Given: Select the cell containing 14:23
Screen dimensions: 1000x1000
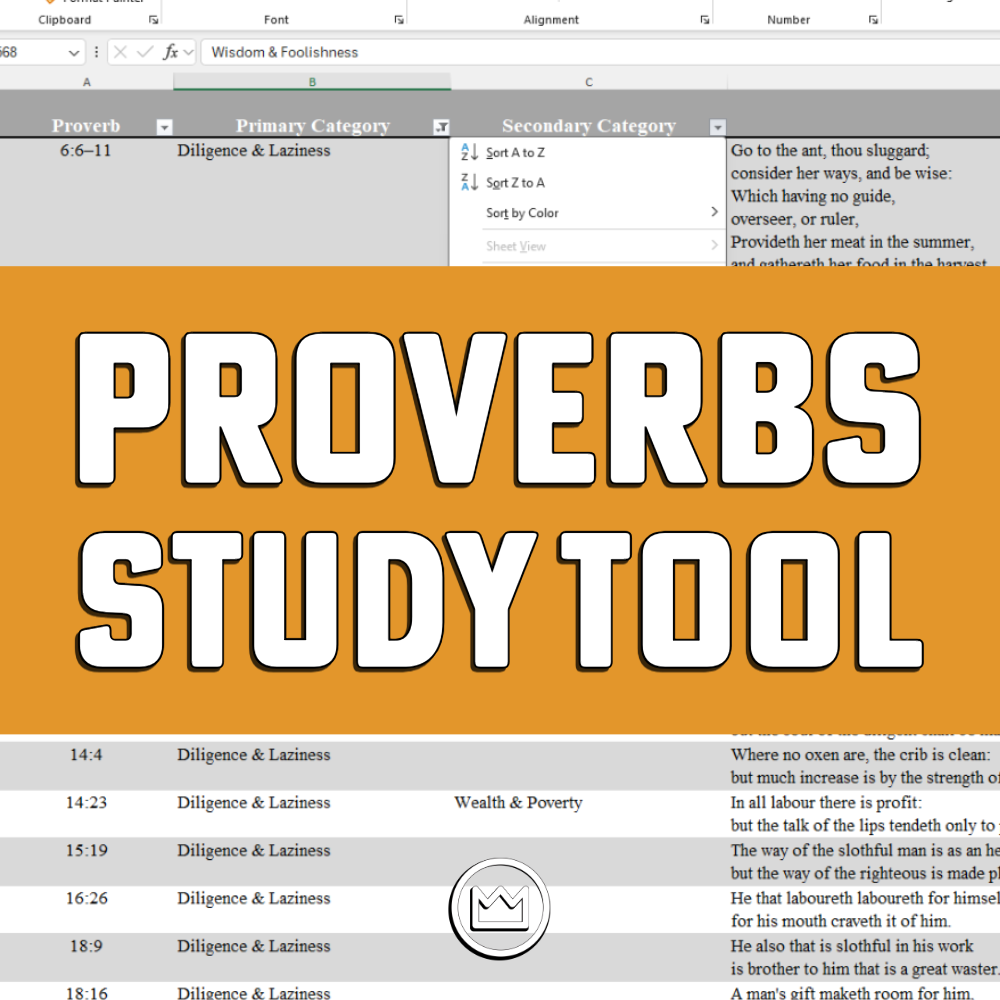Looking at the screenshot, I should (x=86, y=802).
